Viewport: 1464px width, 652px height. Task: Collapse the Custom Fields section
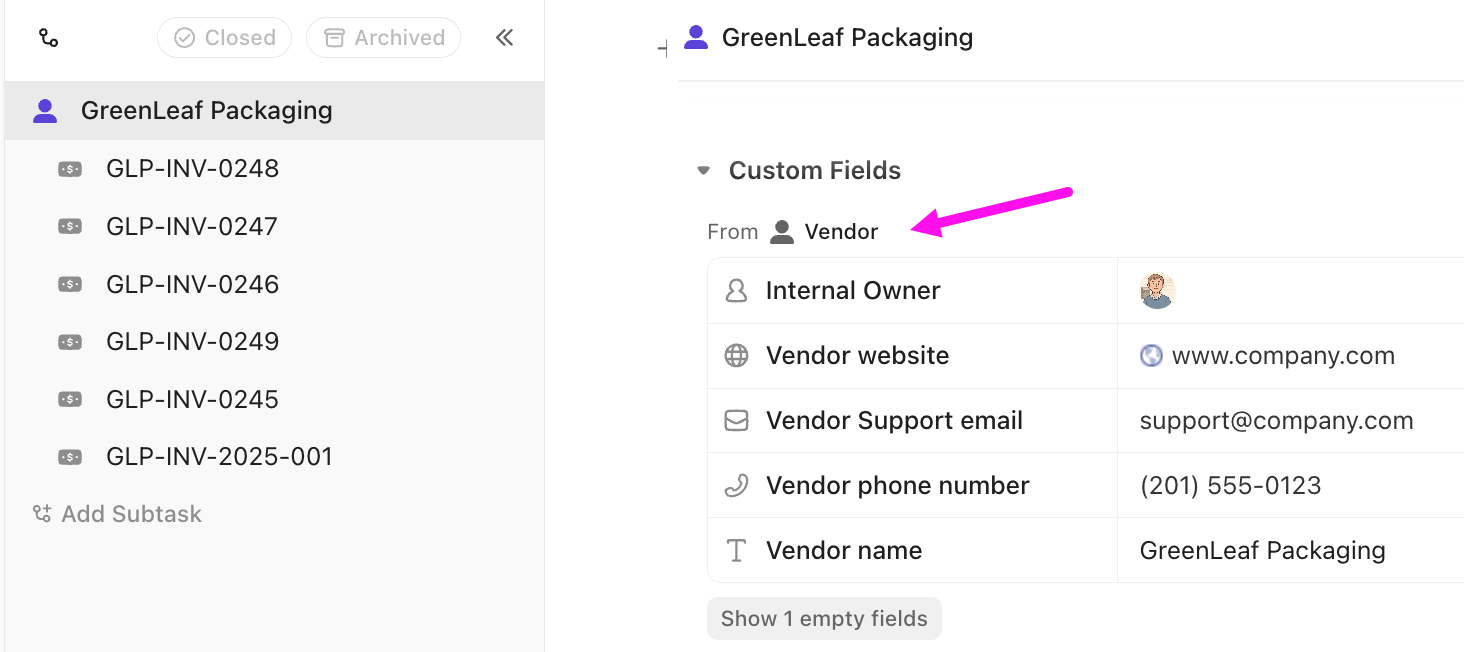(x=703, y=170)
